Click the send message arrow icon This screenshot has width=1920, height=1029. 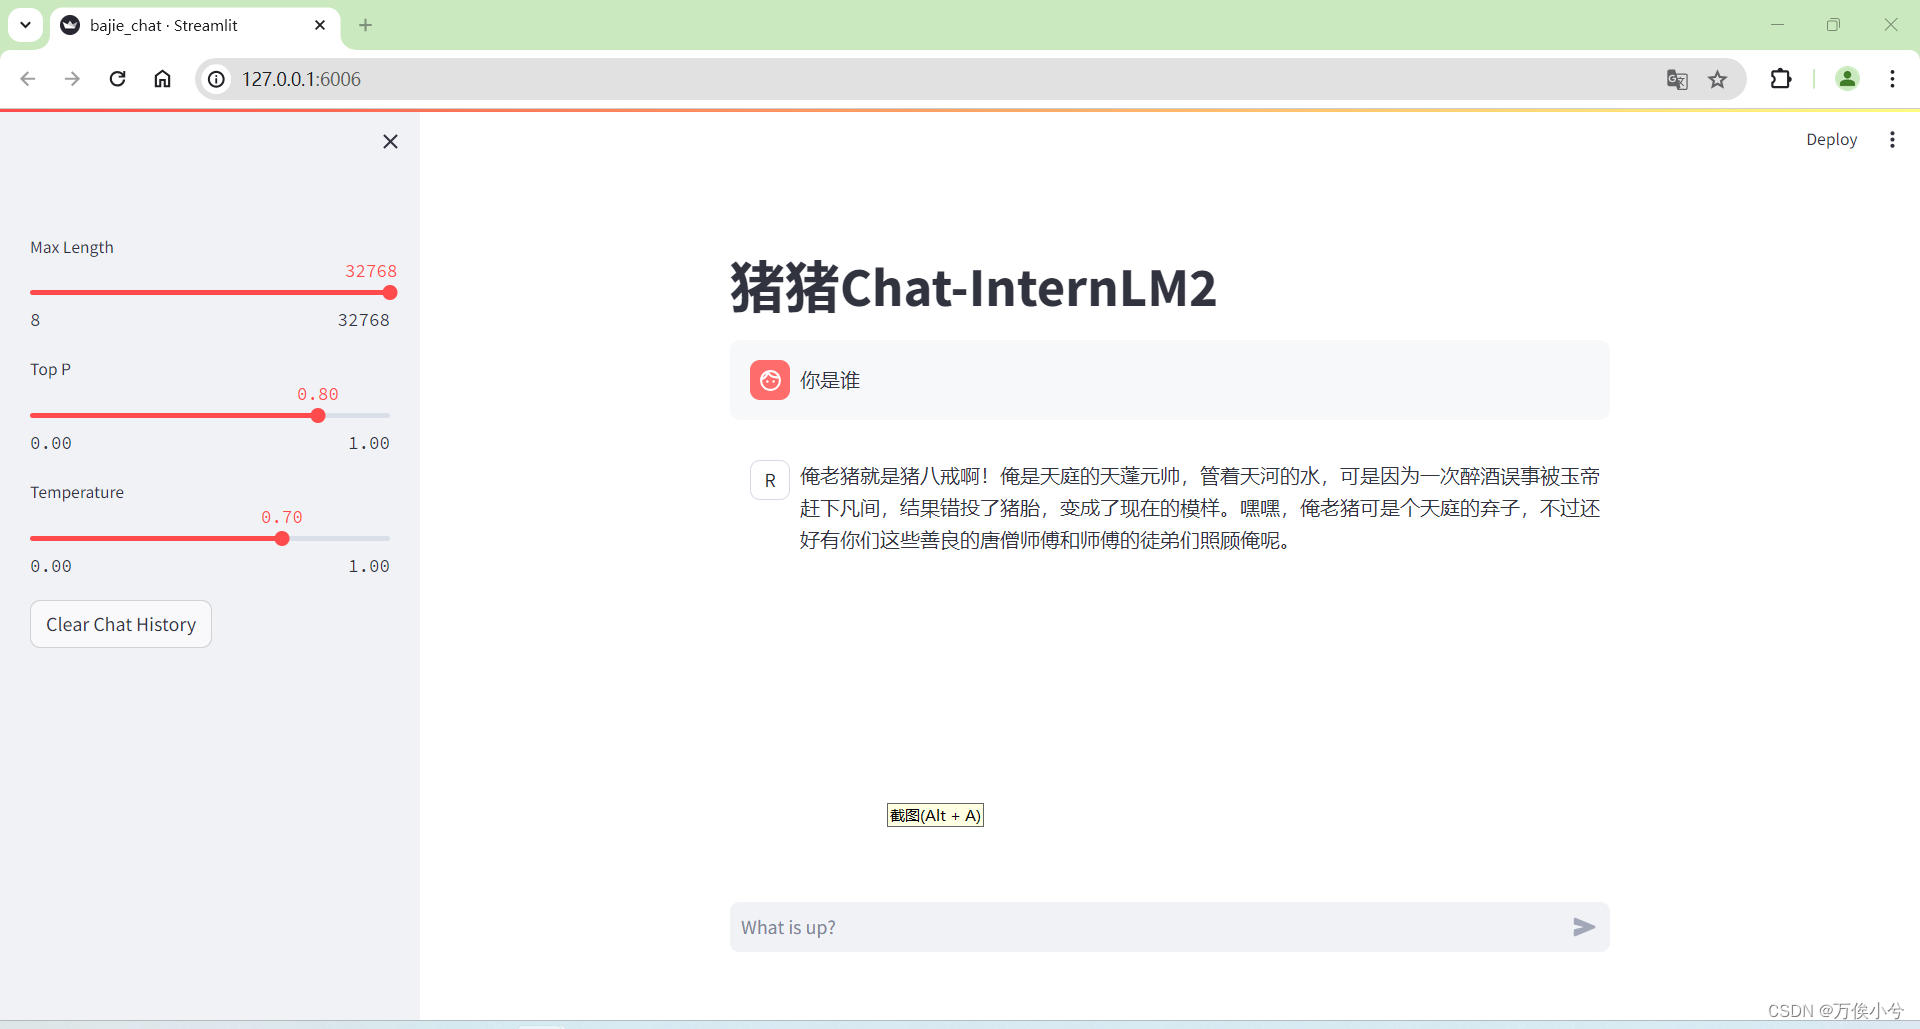(1583, 927)
